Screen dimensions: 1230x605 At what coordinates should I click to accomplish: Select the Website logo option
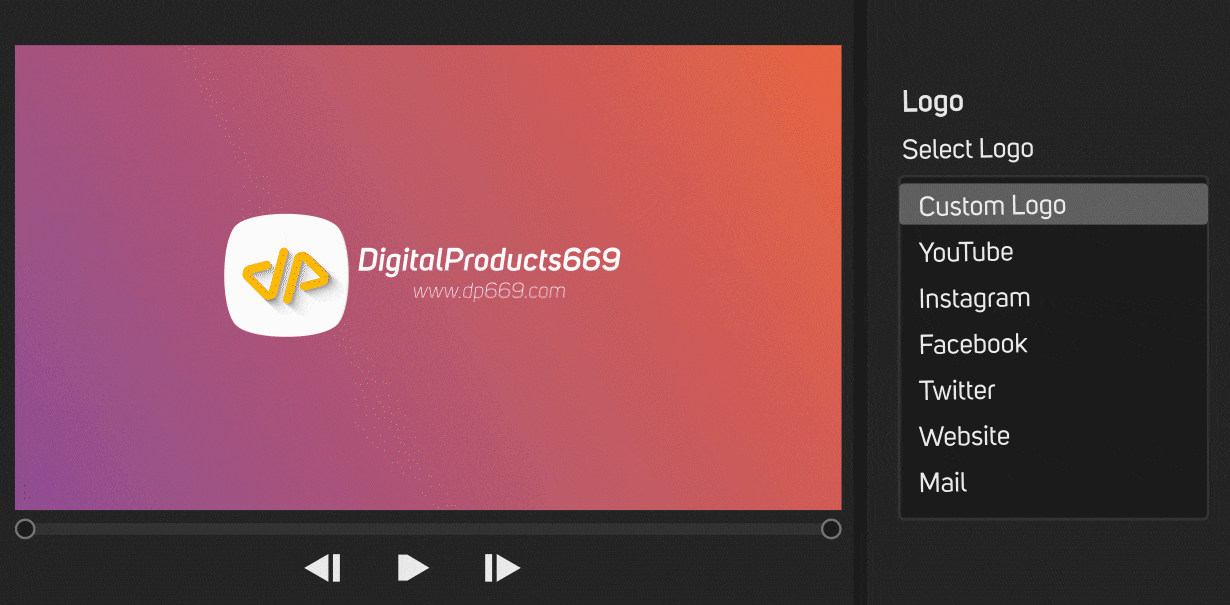(x=964, y=436)
